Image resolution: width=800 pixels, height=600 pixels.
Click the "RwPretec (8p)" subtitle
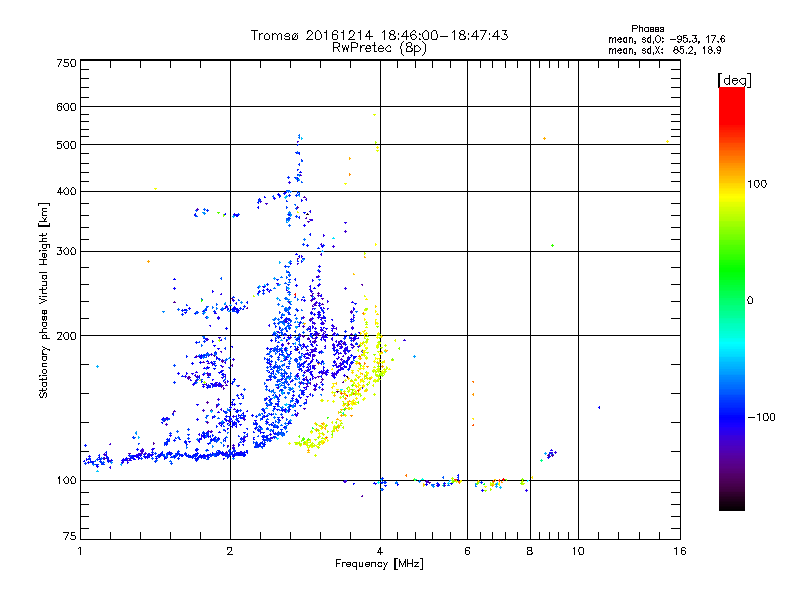379,48
